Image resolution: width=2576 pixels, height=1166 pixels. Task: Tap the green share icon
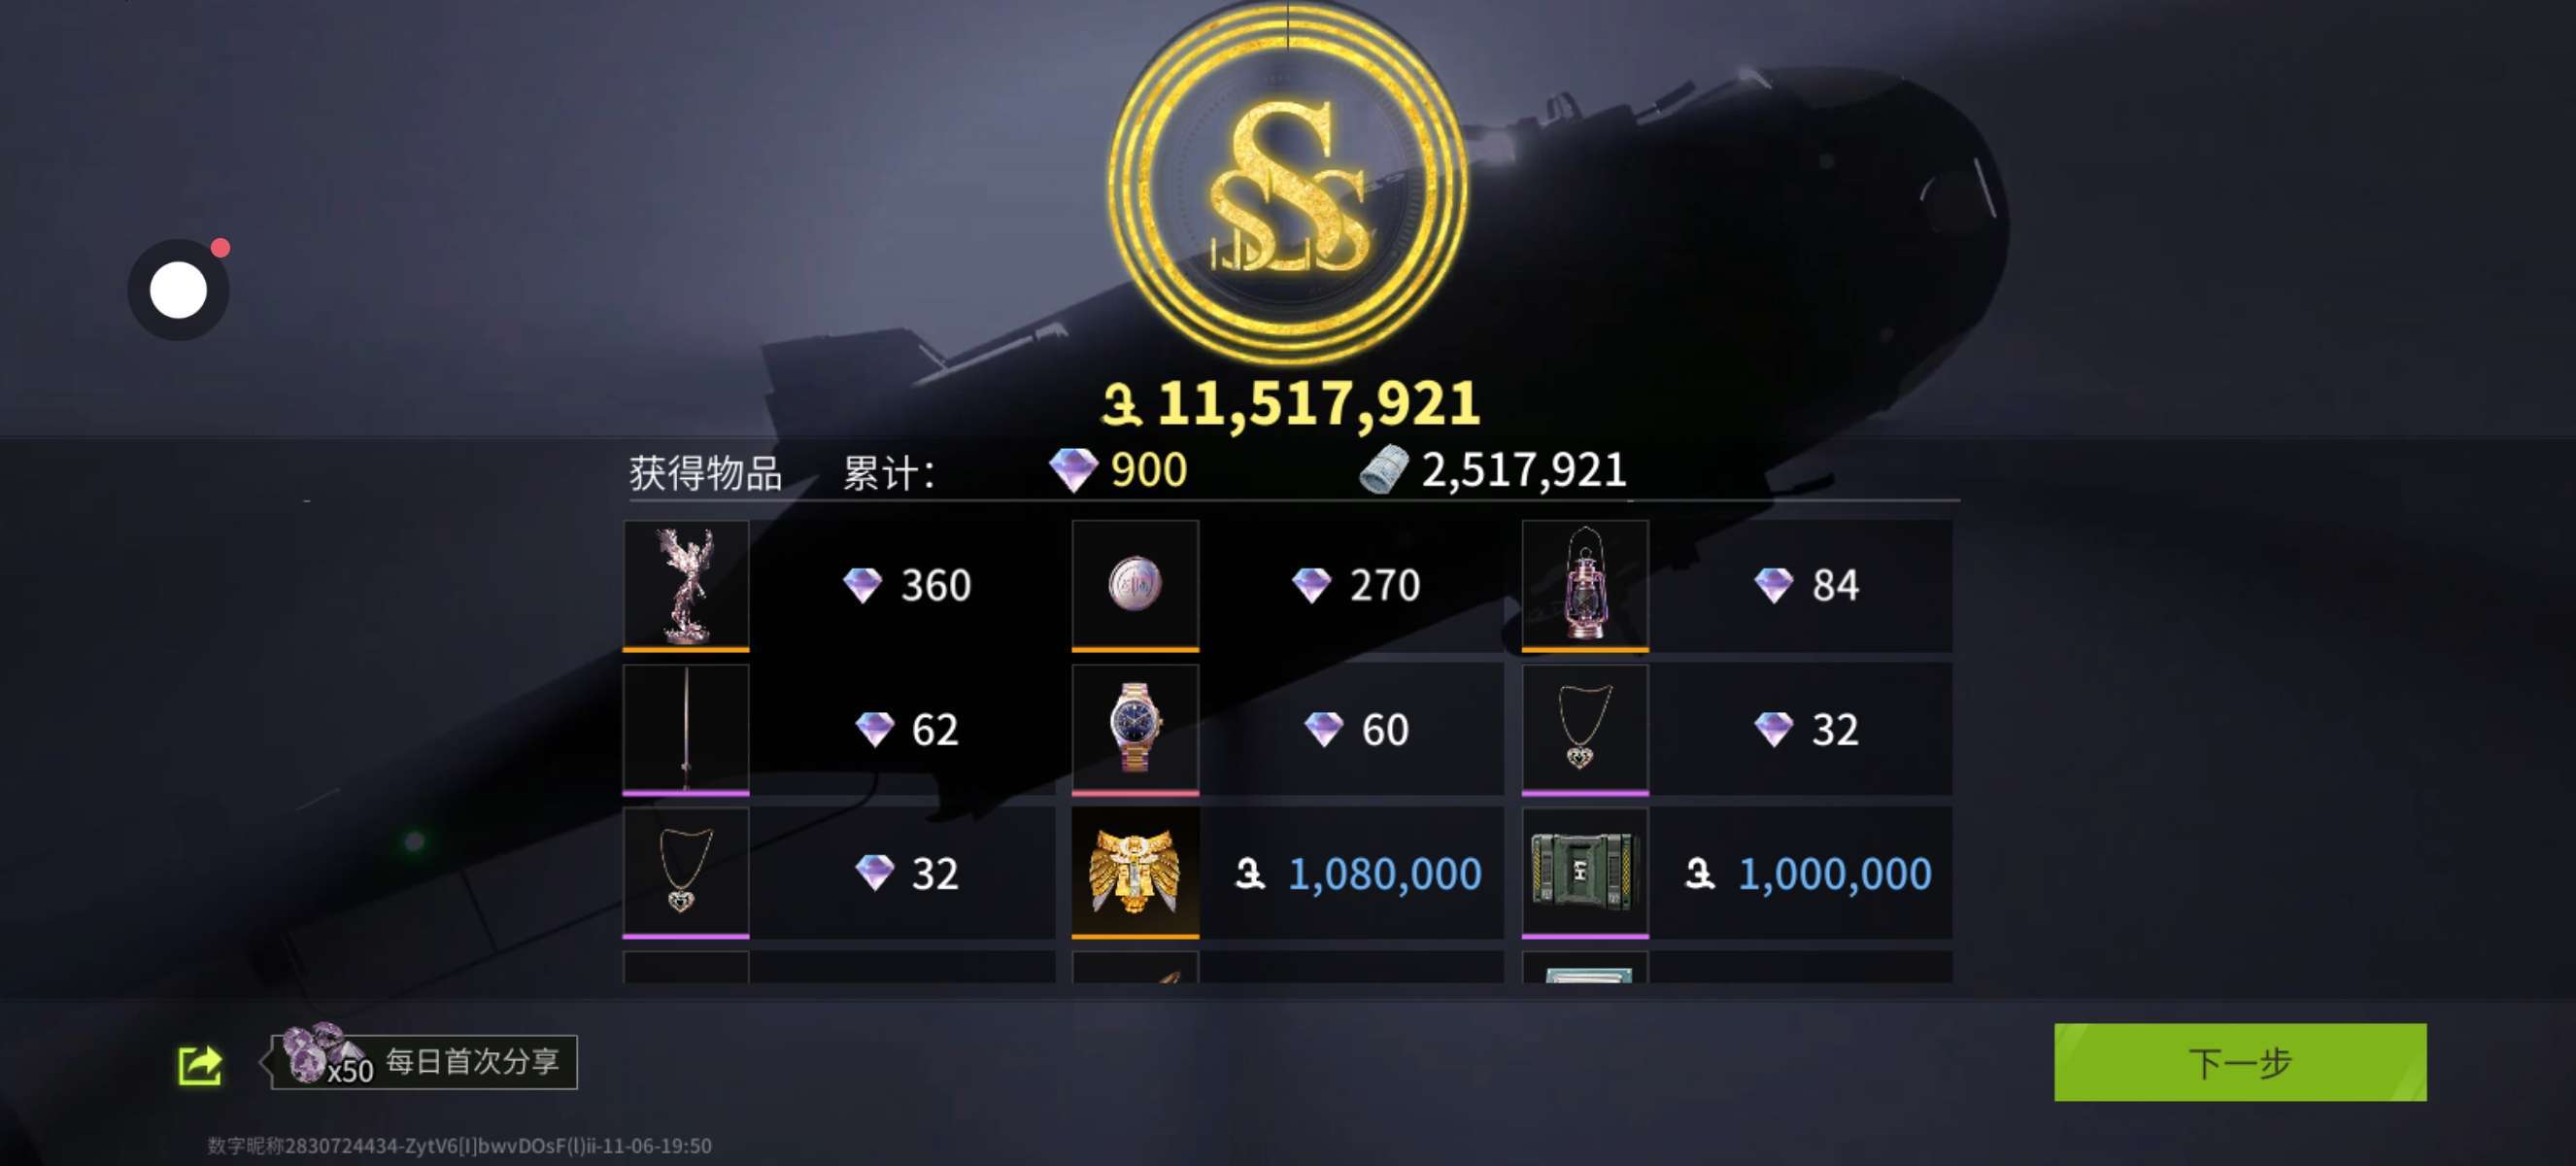tap(199, 1065)
